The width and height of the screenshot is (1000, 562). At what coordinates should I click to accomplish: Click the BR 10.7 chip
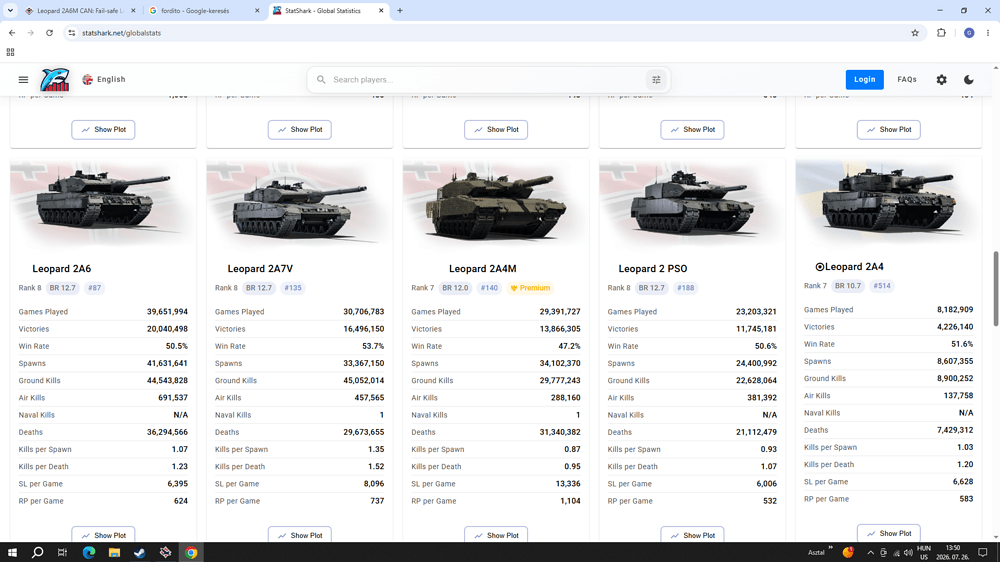[x=848, y=286]
